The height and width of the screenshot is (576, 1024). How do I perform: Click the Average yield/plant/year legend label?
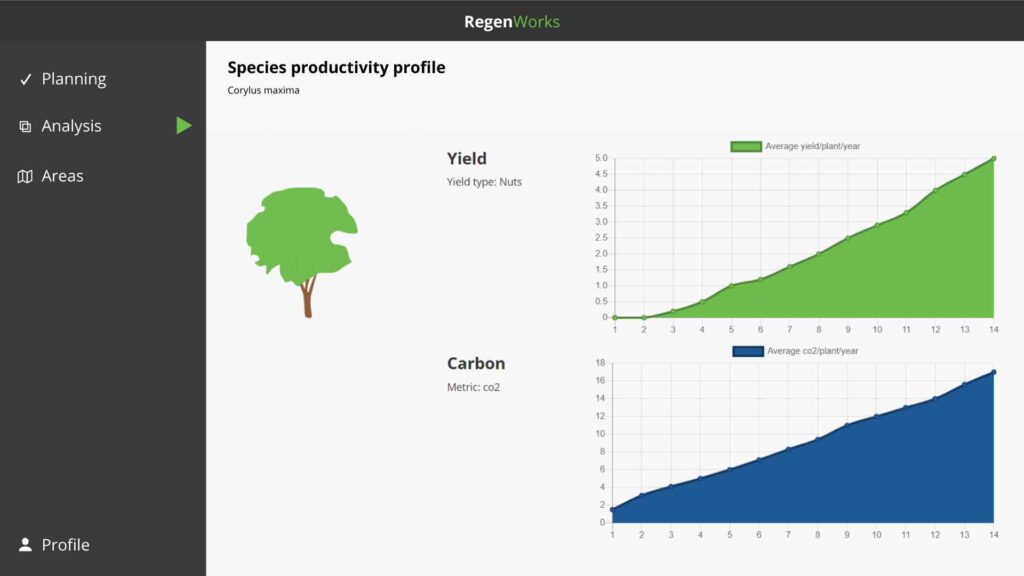pyautogui.click(x=812, y=146)
